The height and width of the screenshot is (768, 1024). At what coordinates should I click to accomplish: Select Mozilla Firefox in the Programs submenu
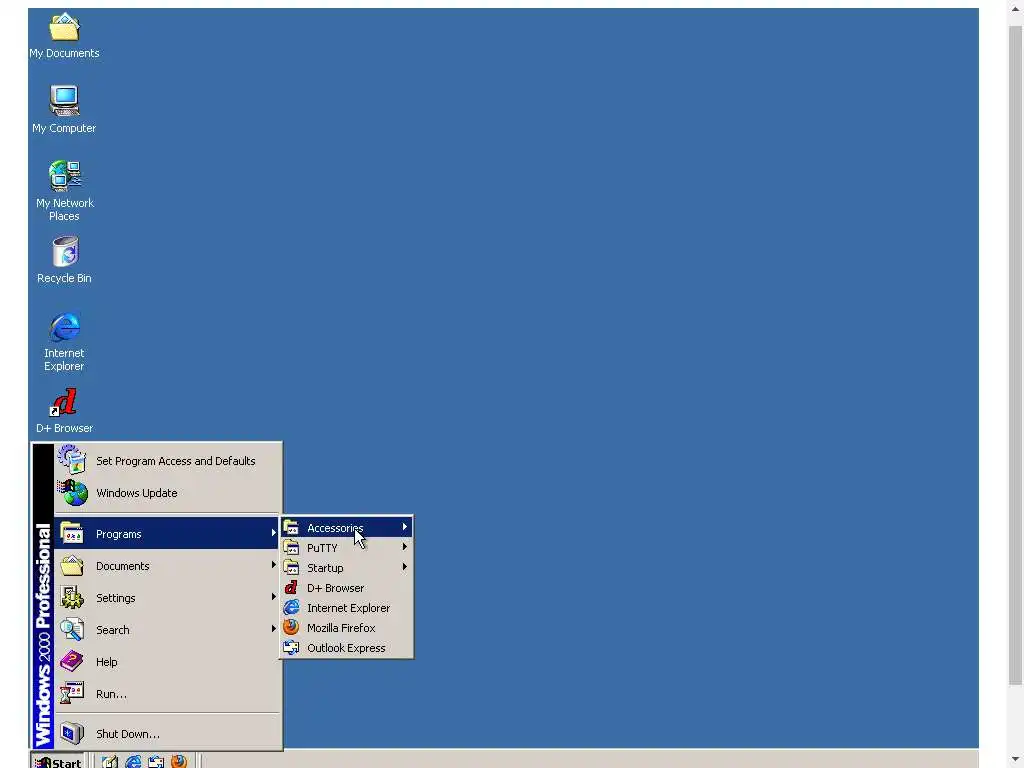[346, 628]
